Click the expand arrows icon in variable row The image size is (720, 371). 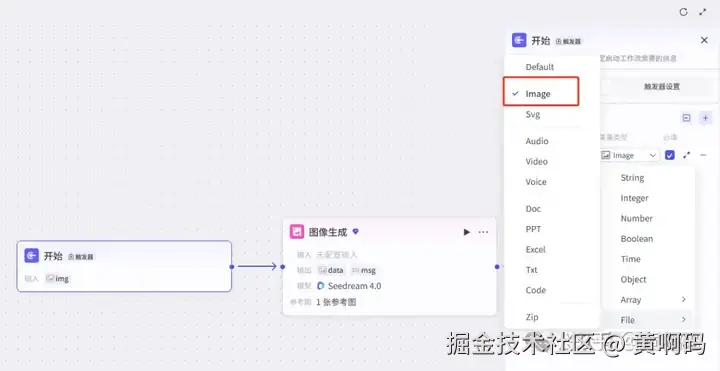point(686,155)
